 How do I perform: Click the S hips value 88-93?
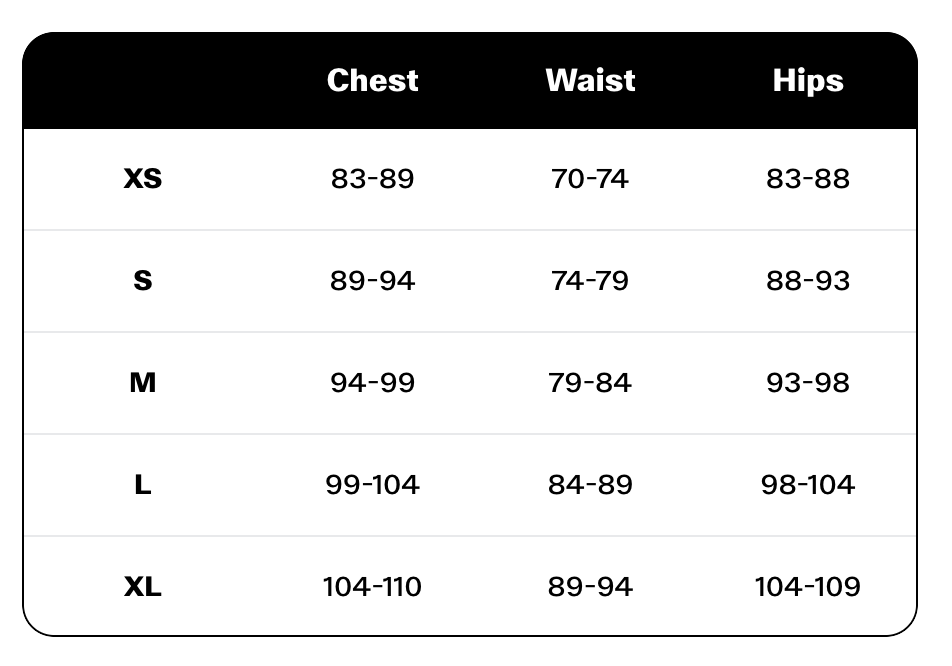pos(807,281)
